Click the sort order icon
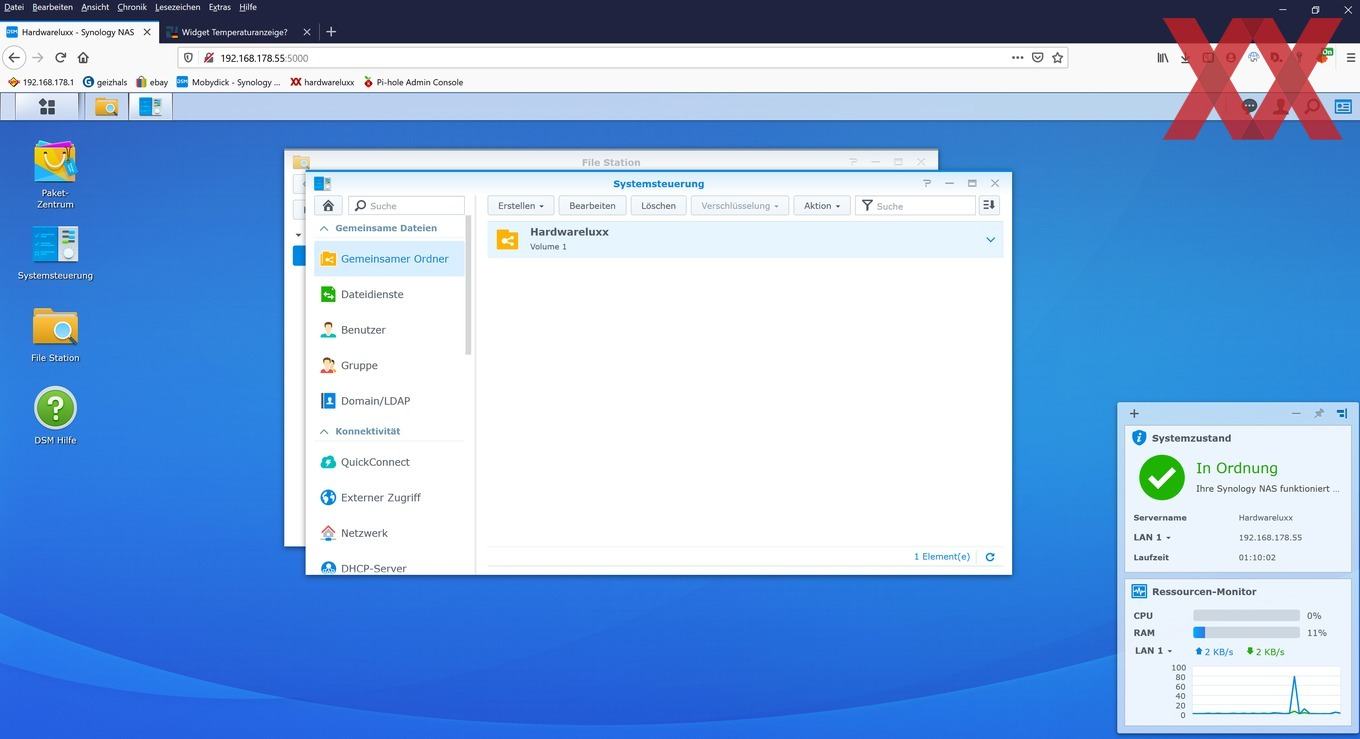This screenshot has height=739, width=1360. (989, 205)
